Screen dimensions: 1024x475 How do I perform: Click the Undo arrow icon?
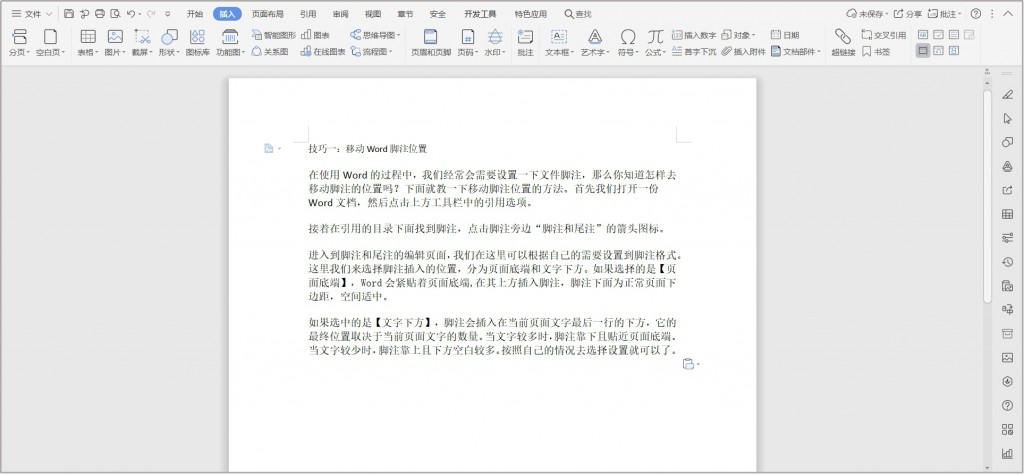click(x=131, y=14)
